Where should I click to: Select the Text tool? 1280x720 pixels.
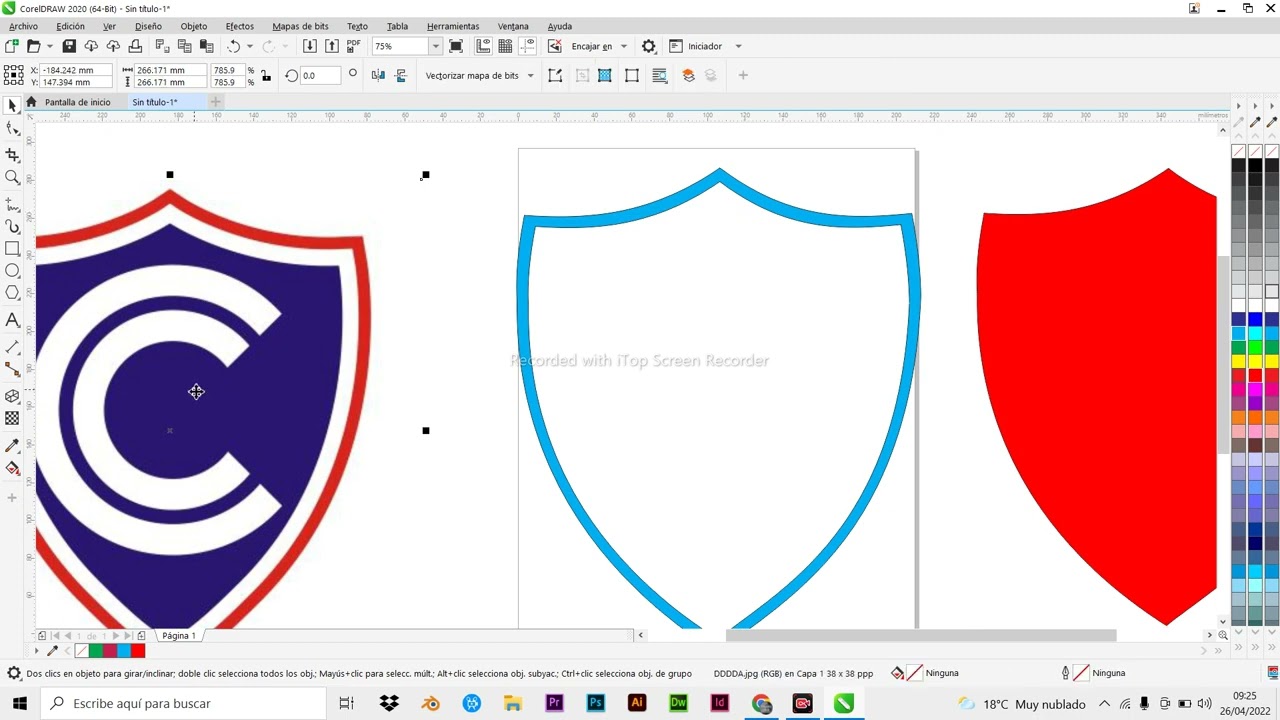[12, 320]
